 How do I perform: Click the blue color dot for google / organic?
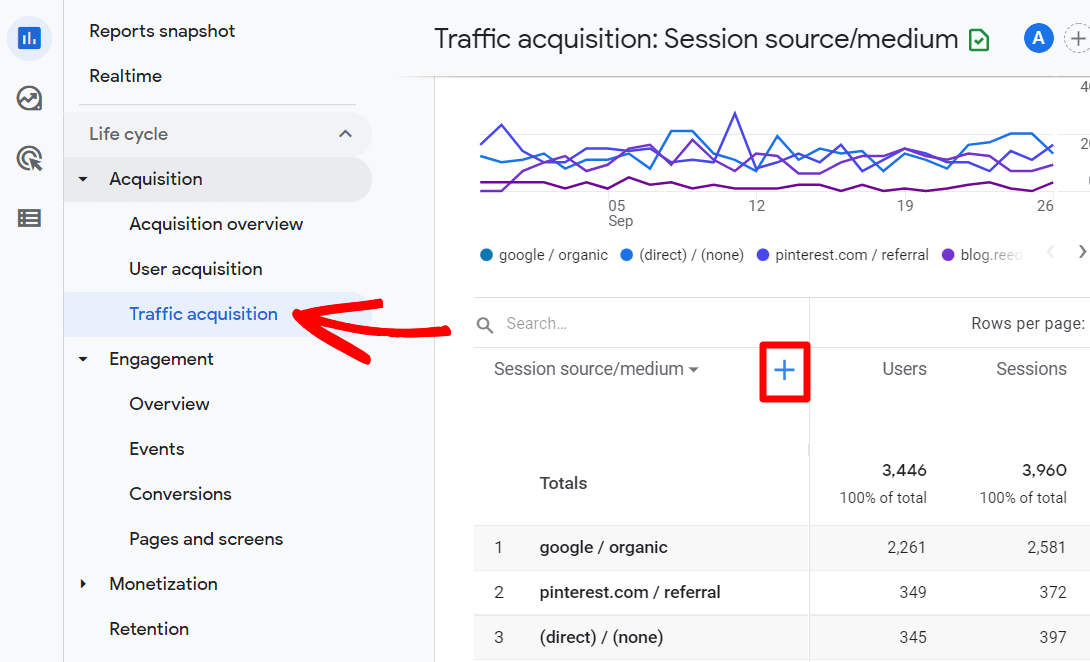[x=487, y=255]
